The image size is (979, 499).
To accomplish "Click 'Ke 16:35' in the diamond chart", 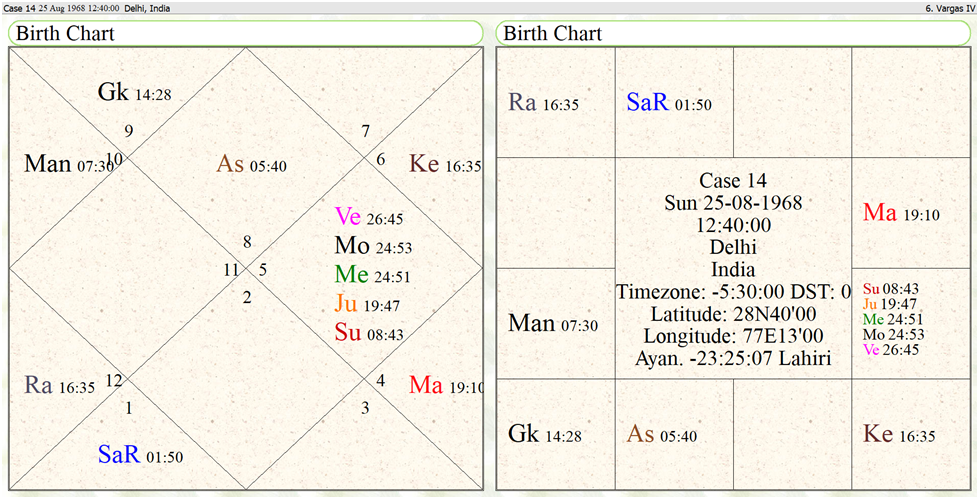I will click(445, 164).
